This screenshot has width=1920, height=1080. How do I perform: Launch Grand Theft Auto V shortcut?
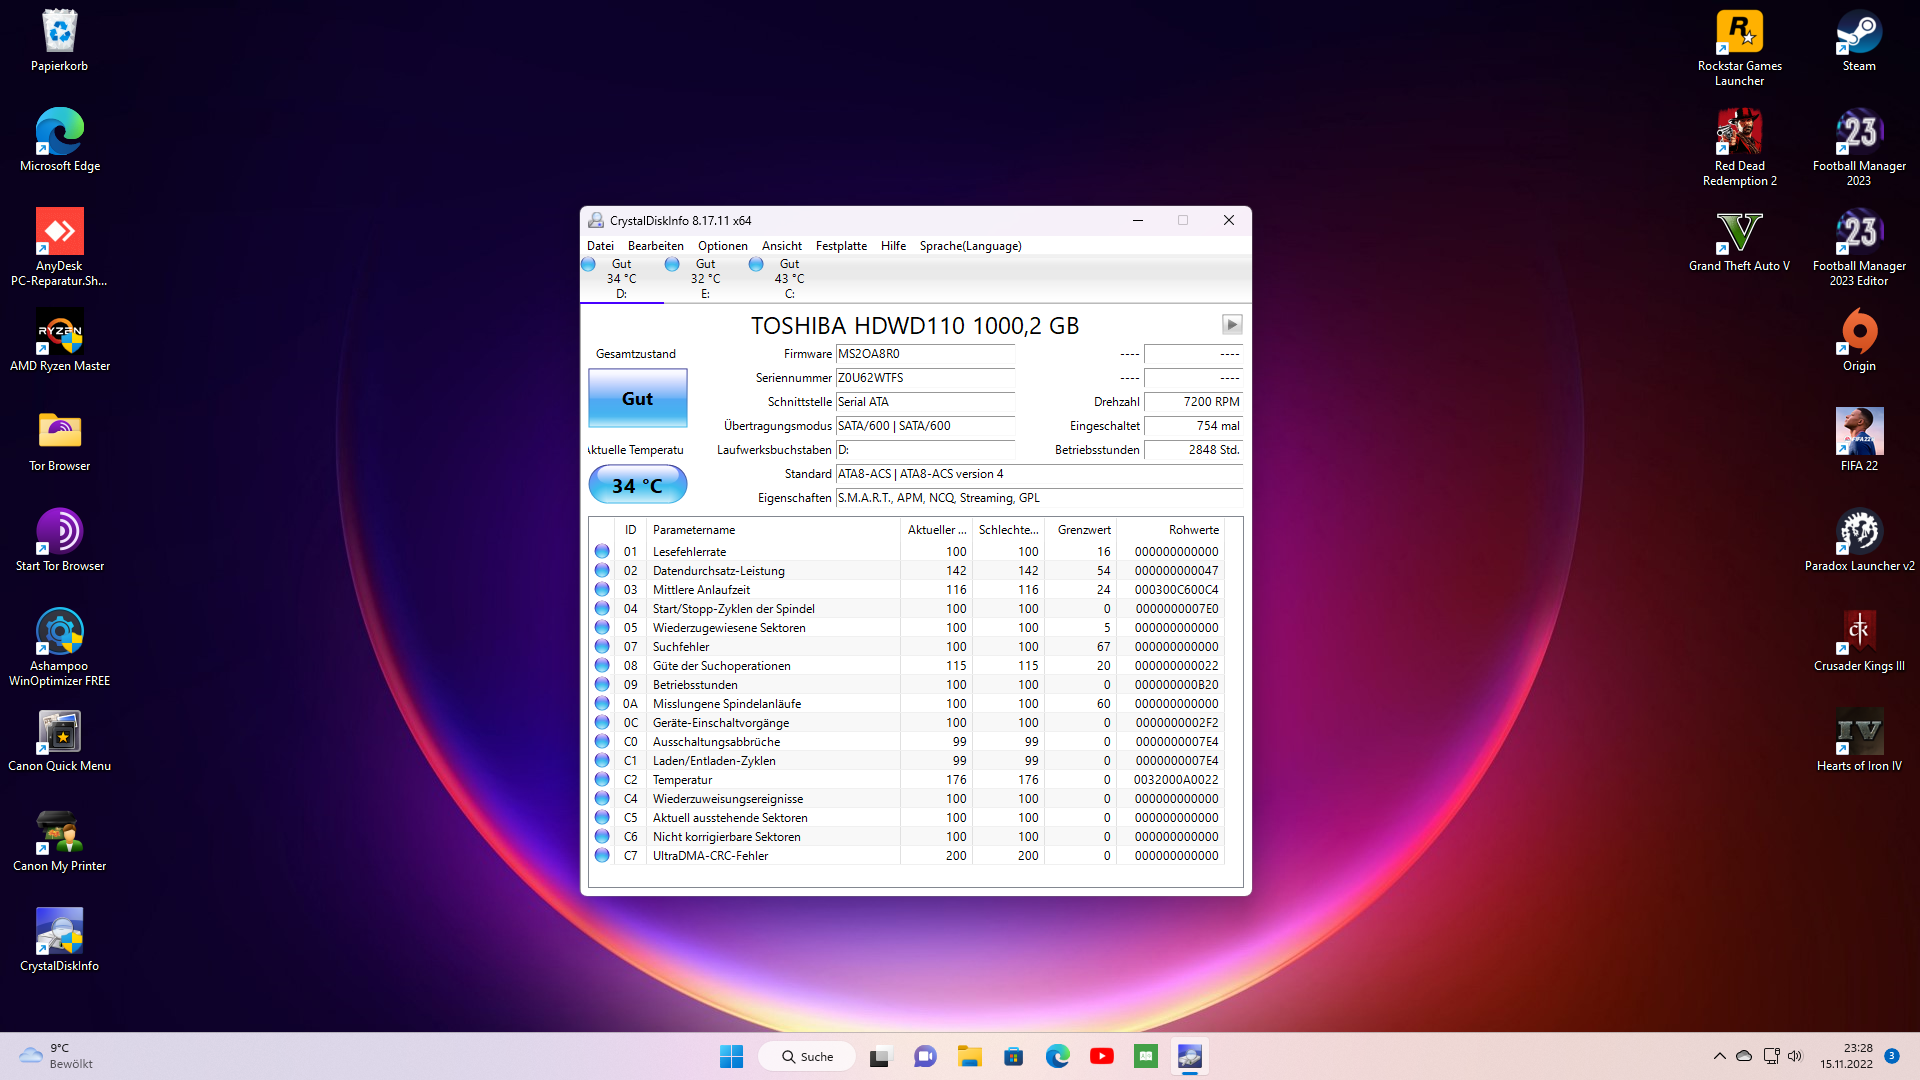click(x=1738, y=230)
